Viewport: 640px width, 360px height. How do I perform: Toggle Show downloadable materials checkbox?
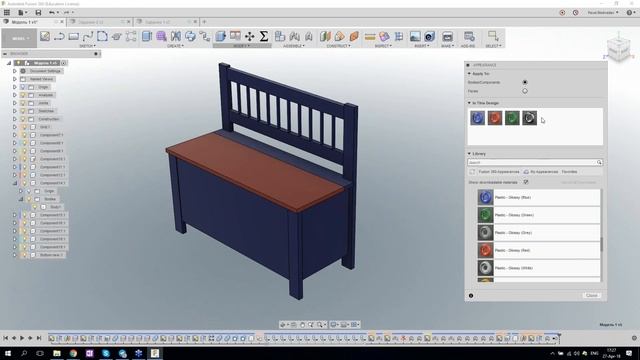(526, 182)
